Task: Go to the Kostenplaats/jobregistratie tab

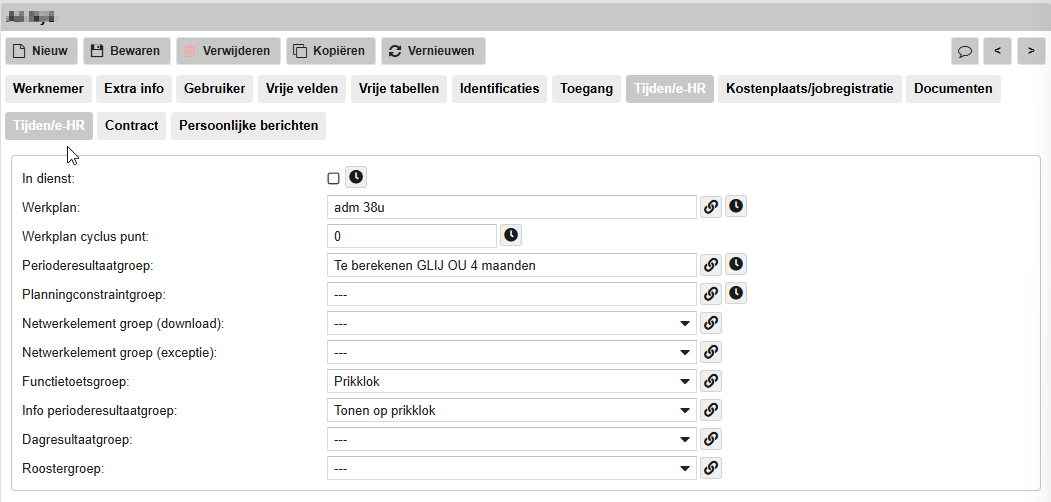Action: 810,89
